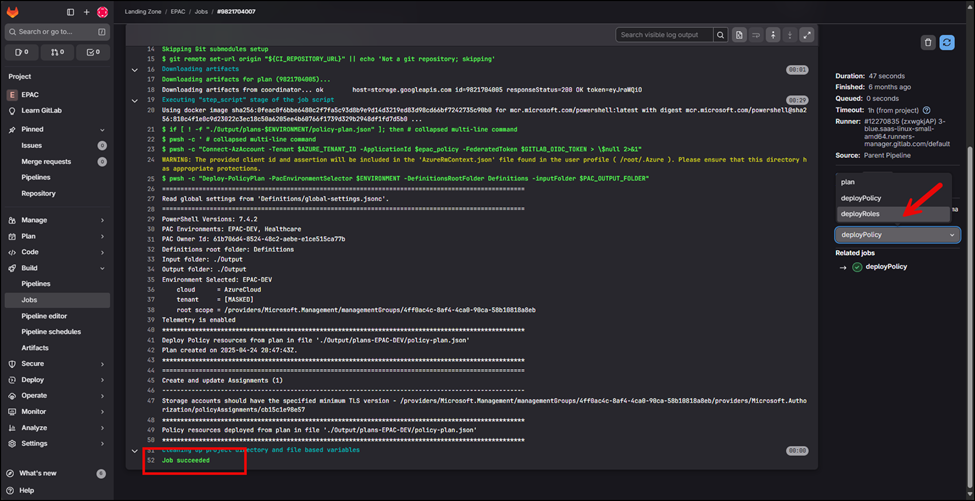Toggle the sidebar collapse icon
The image size is (975, 501).
pyautogui.click(x=70, y=12)
